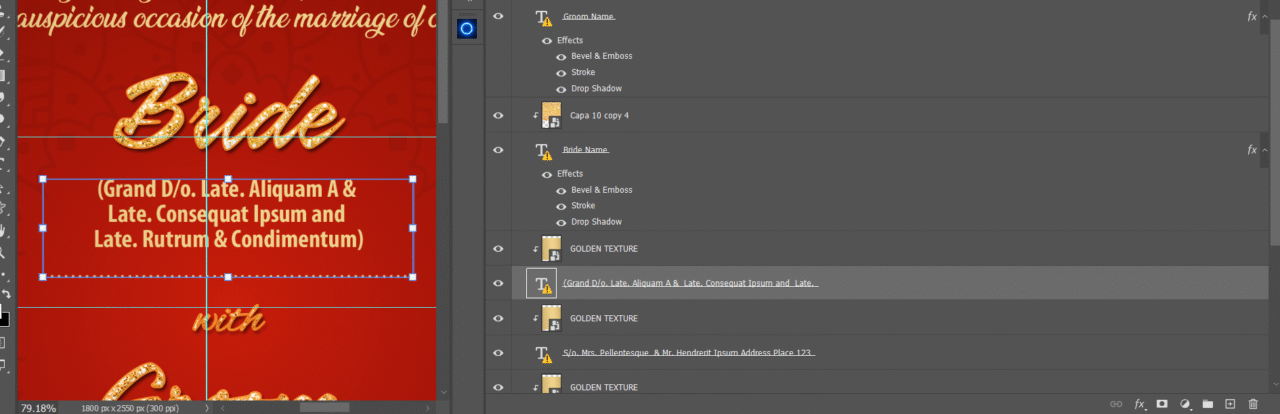Screen dimensions: 1280x414
Task: Click the Delete layer trash icon
Action: [1253, 404]
